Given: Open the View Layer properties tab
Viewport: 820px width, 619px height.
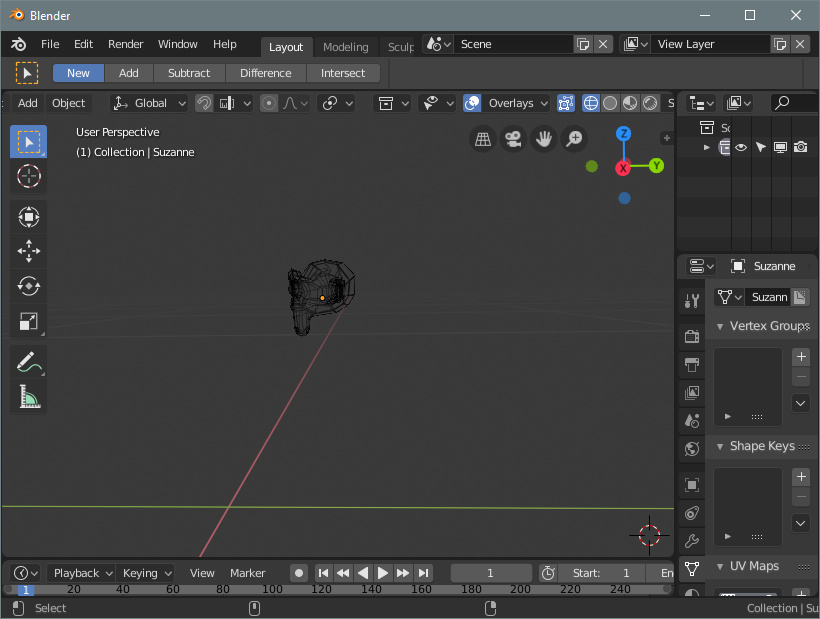Looking at the screenshot, I should point(692,393).
